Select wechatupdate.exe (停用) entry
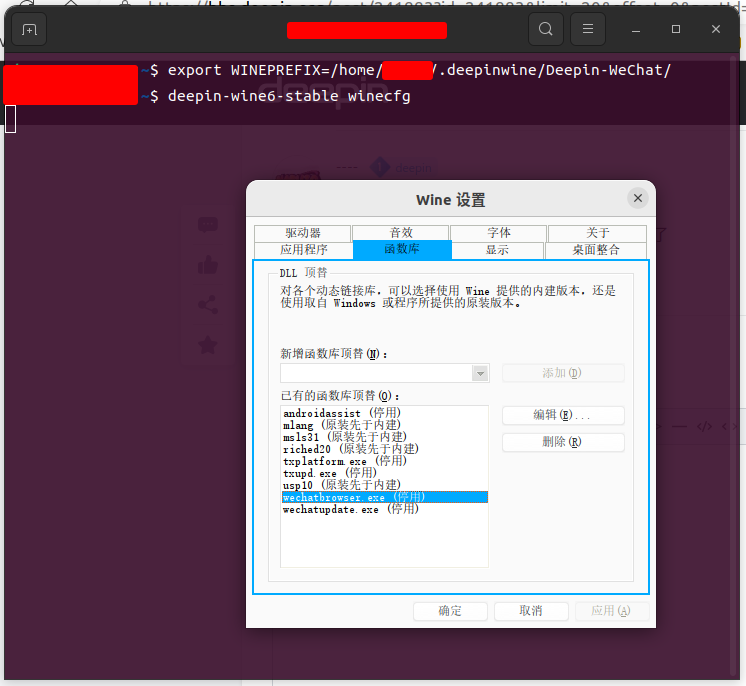Screen dimensions: 746x686 [x=384, y=510]
